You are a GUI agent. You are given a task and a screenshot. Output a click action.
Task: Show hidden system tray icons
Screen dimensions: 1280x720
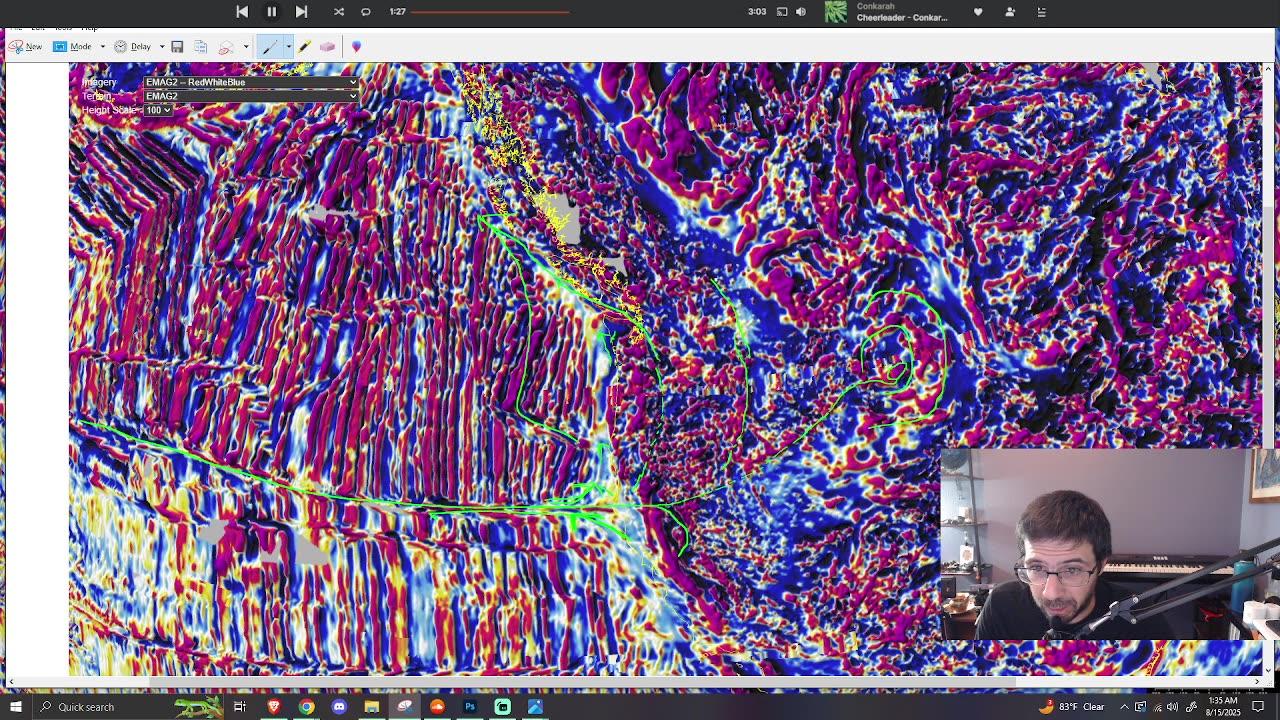[1124, 707]
